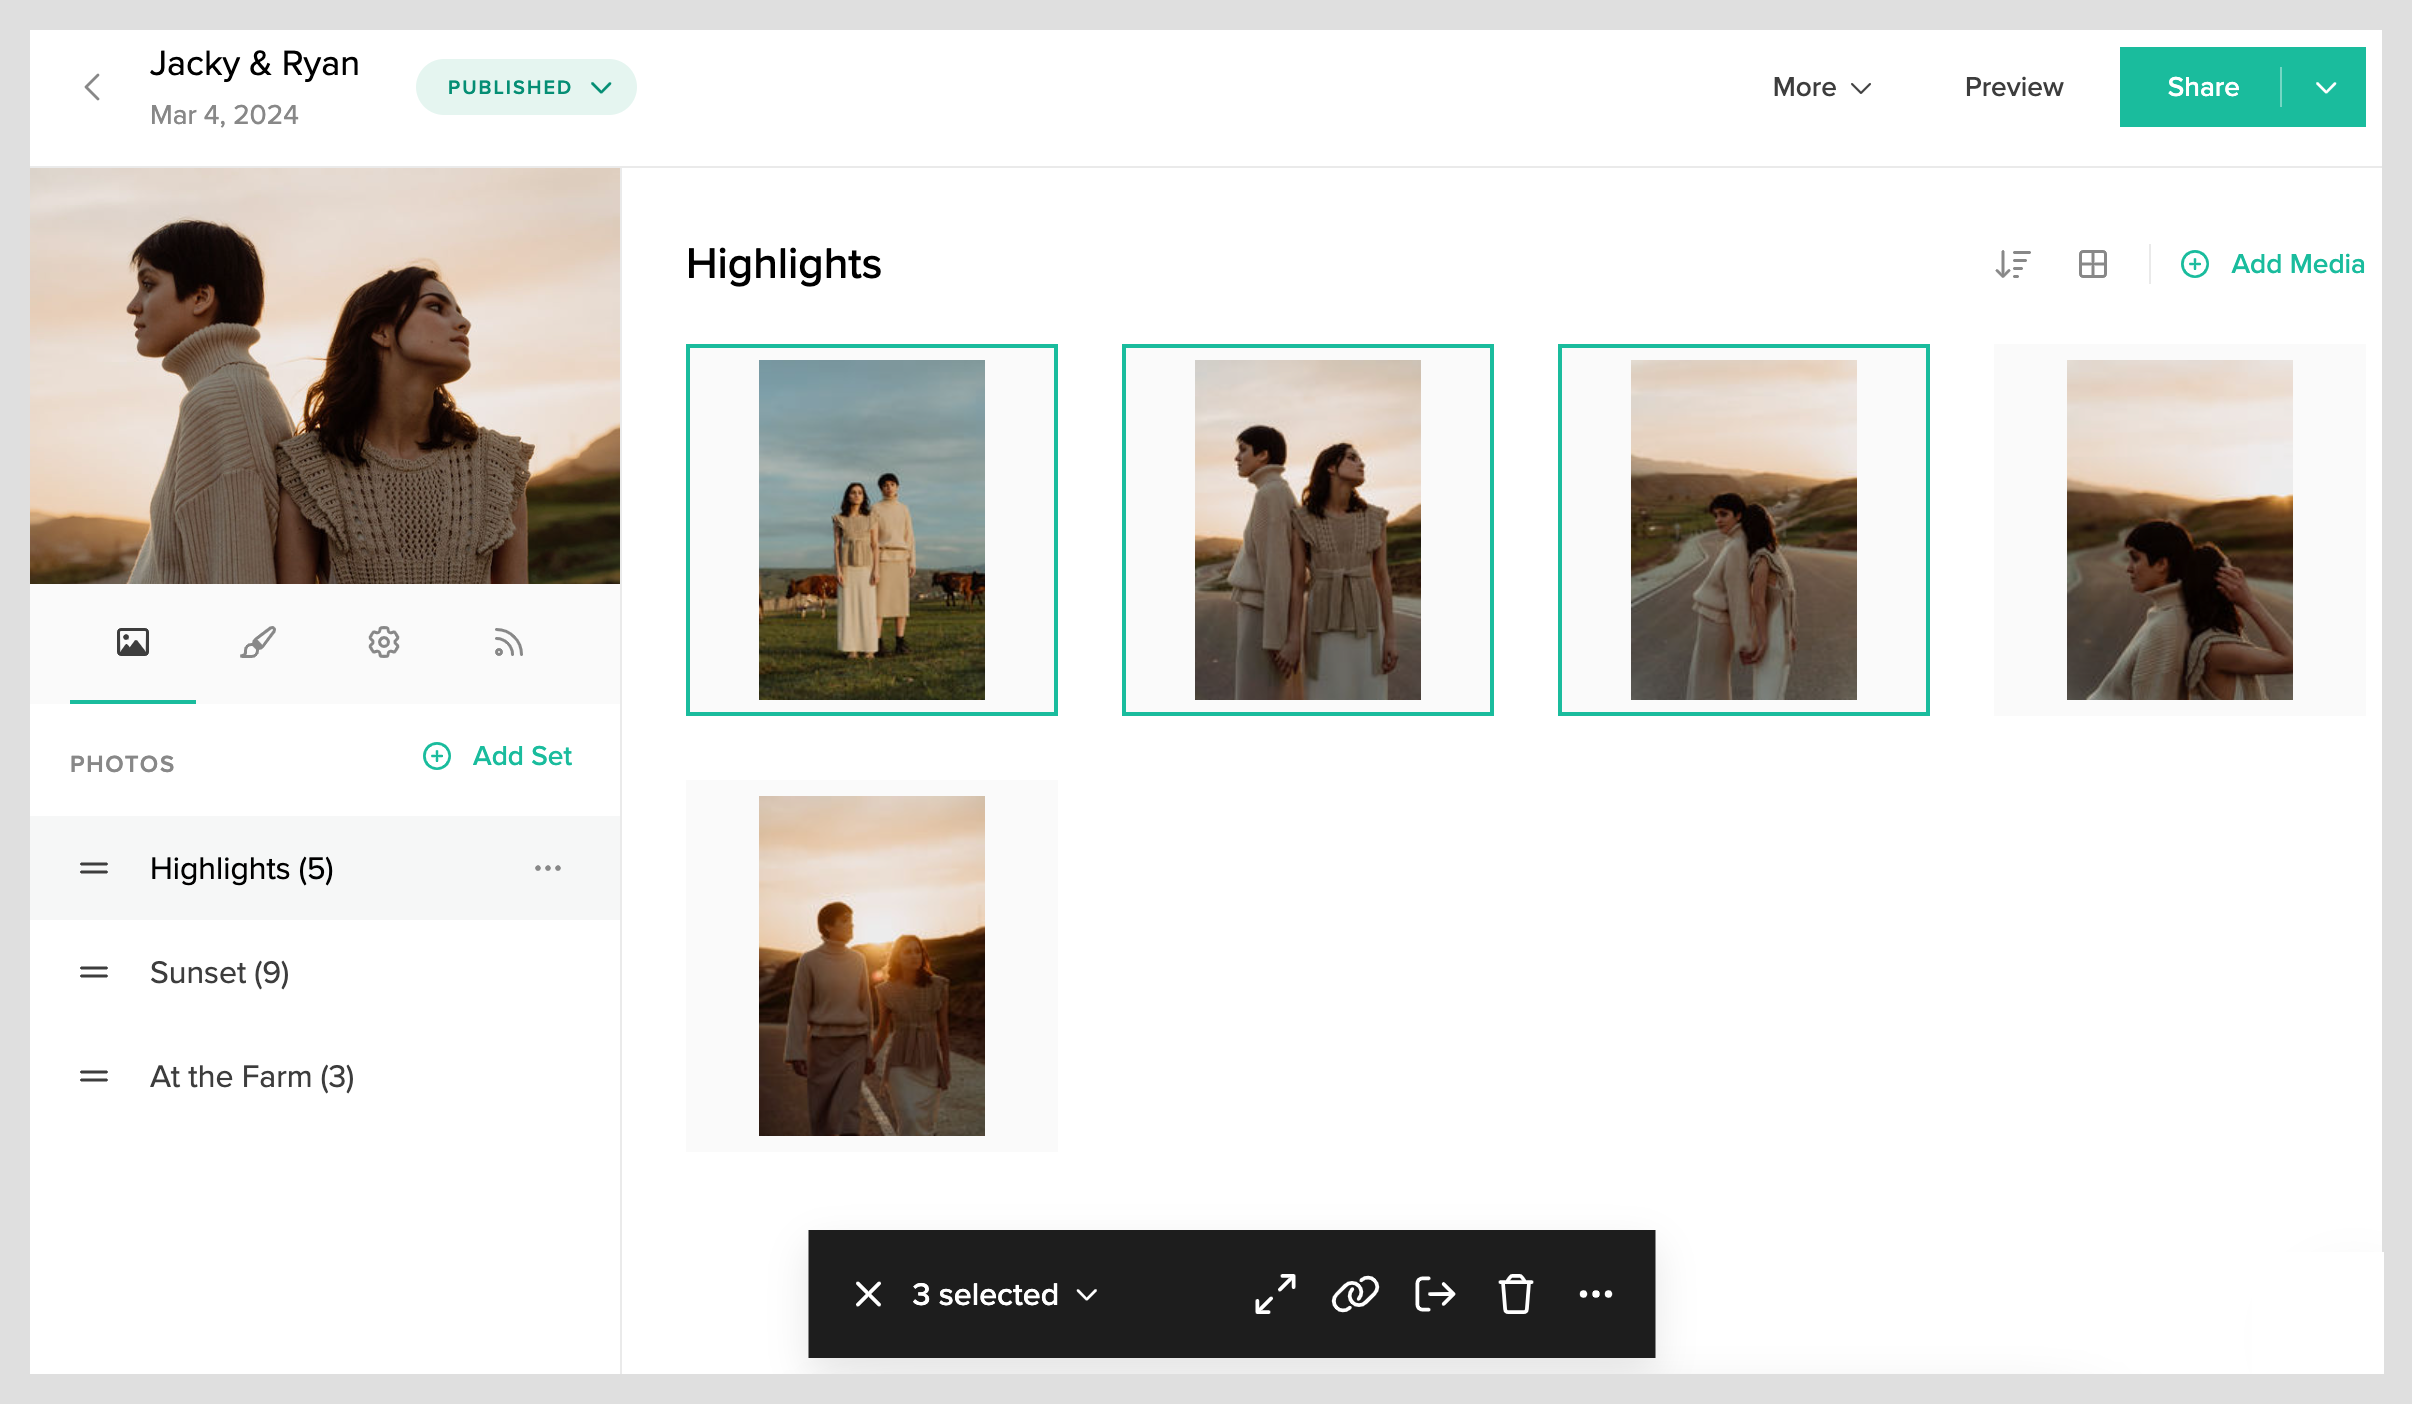Change grid layout view icon
2412x1404 pixels.
(x=2092, y=264)
